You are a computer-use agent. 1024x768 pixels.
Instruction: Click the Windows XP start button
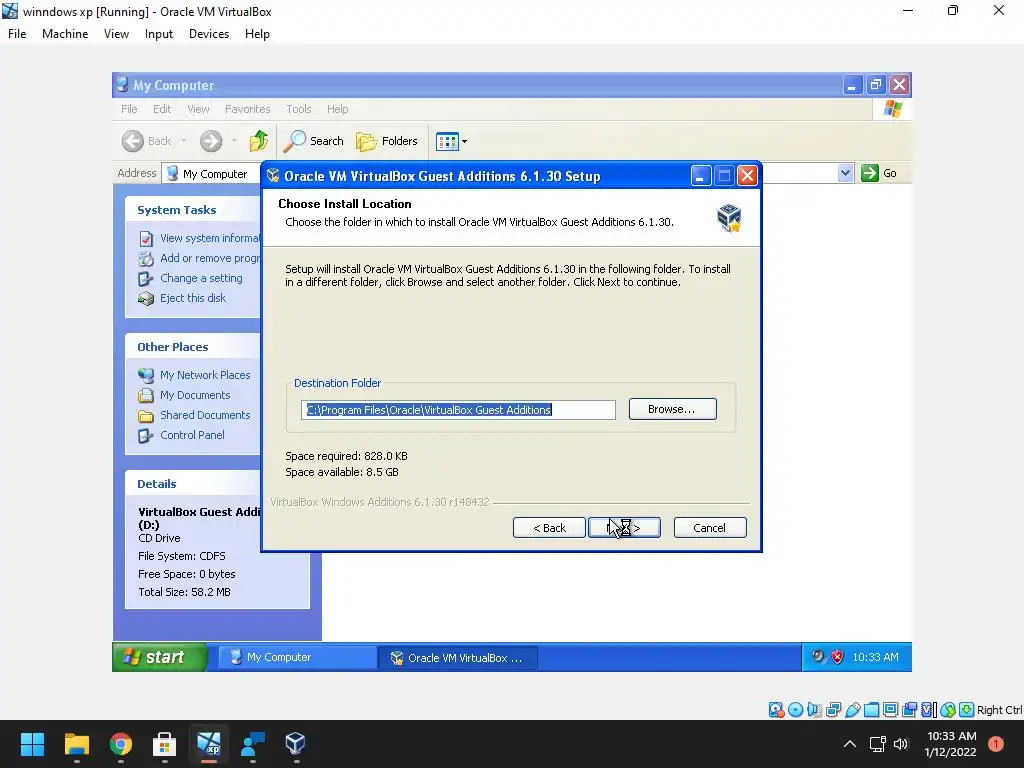point(160,657)
